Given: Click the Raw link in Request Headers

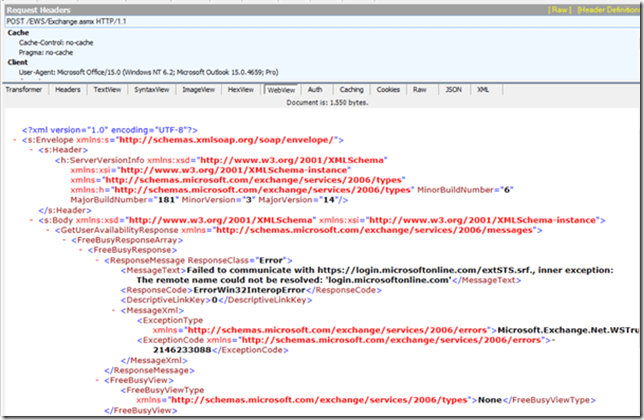Looking at the screenshot, I should click(x=560, y=8).
